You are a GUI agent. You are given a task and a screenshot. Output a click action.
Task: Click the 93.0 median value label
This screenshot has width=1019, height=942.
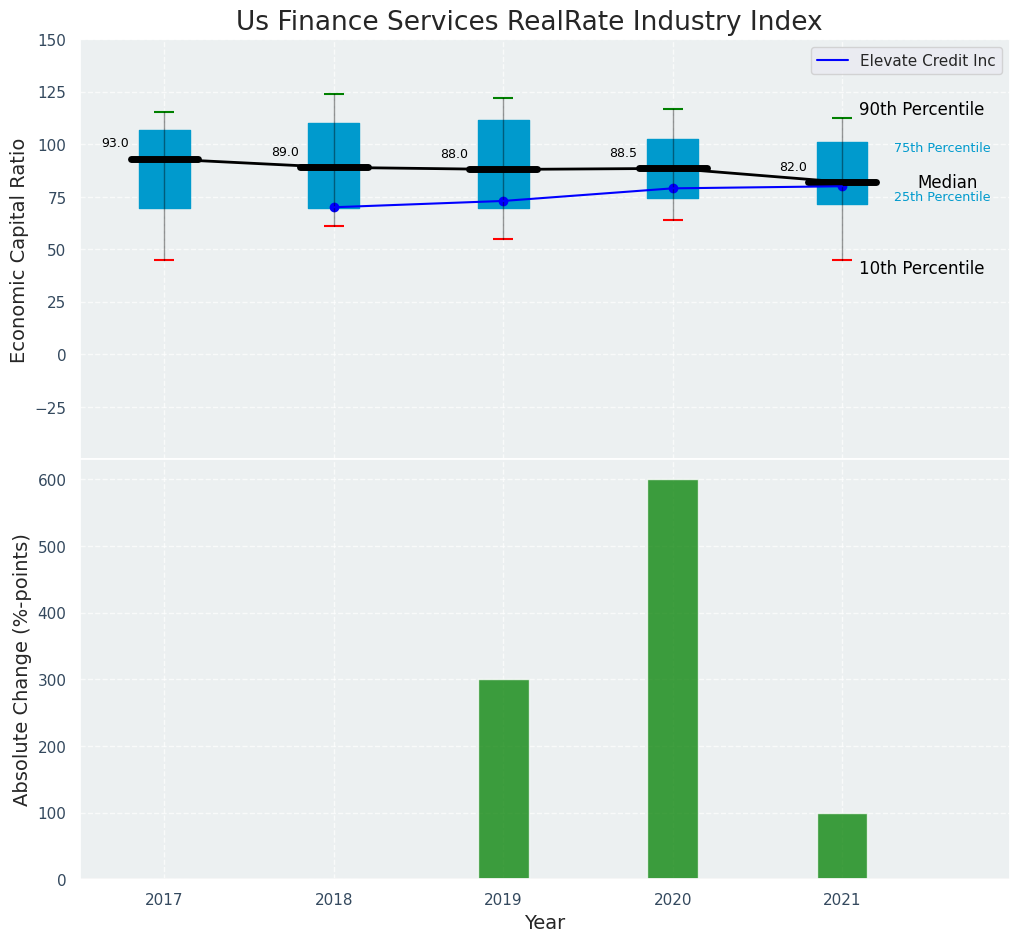[115, 143]
